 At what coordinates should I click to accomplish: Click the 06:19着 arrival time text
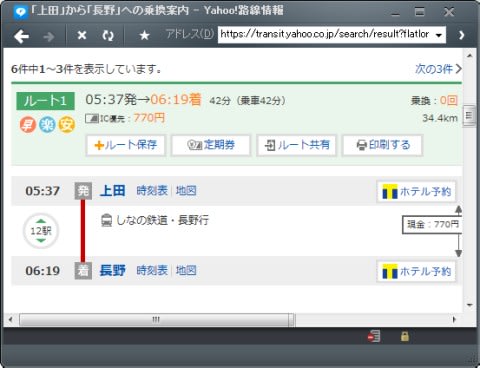176,99
